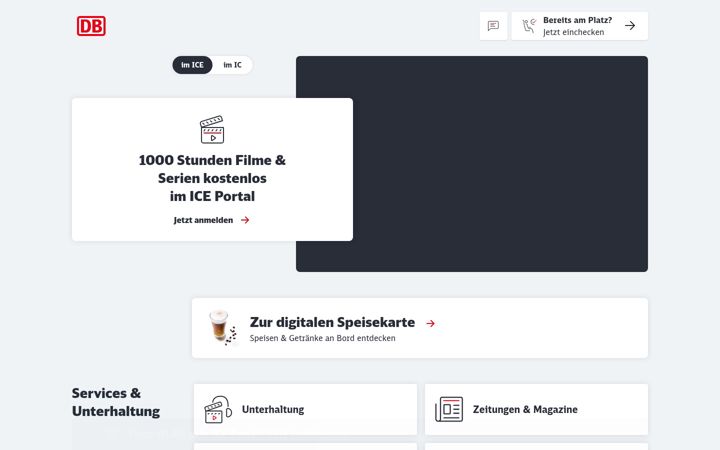Click the arrow next to Jetzt einchecken
The width and height of the screenshot is (720, 450).
(x=630, y=26)
